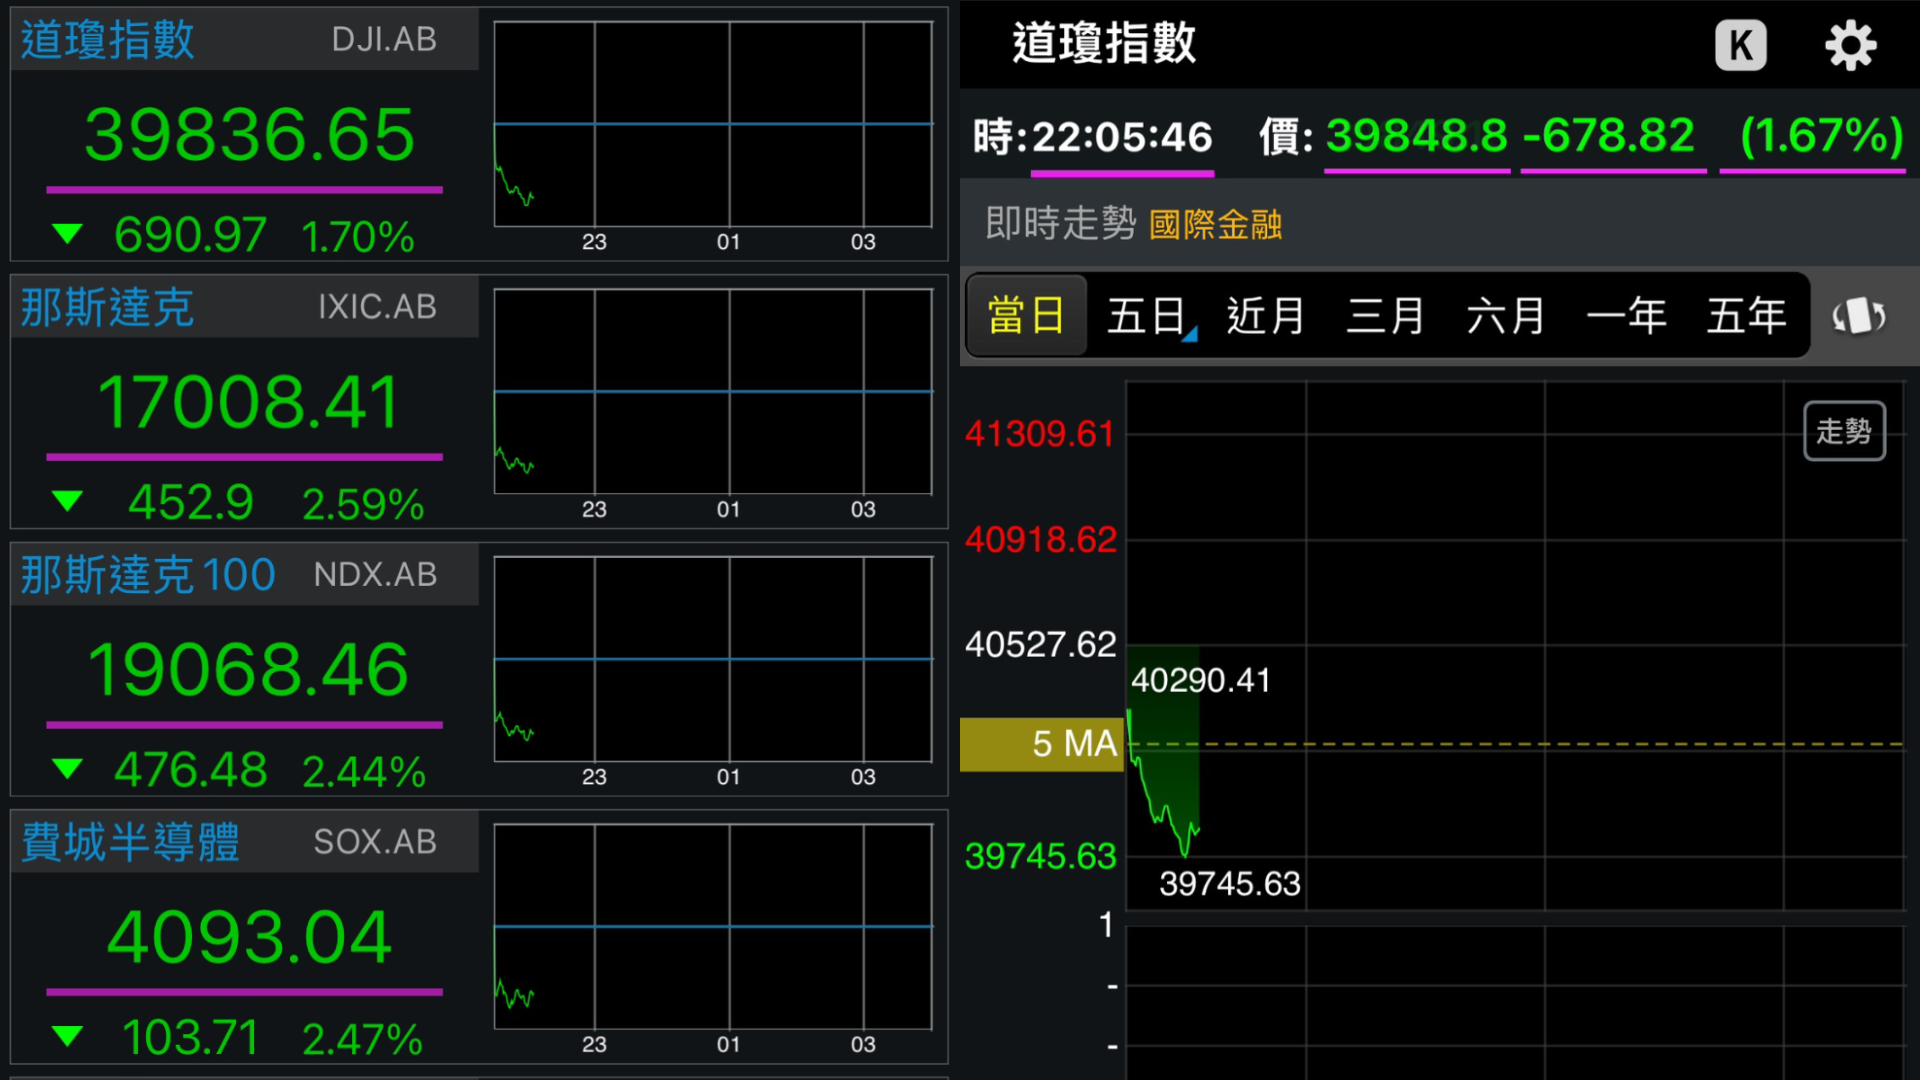The image size is (1920, 1080).
Task: Click the axis value 41309.61
Action: (1040, 434)
